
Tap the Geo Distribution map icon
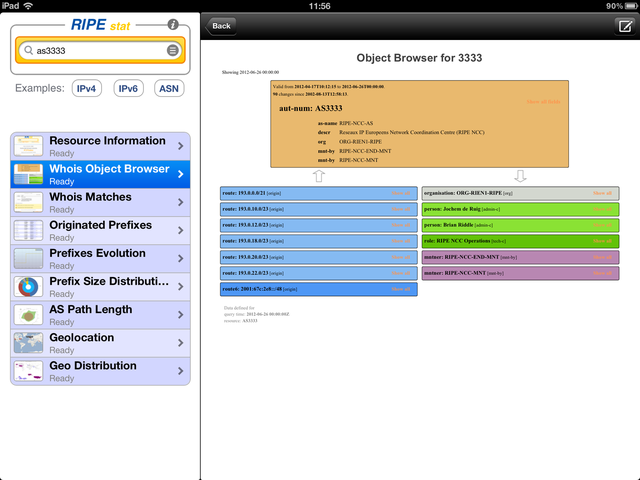(x=28, y=371)
